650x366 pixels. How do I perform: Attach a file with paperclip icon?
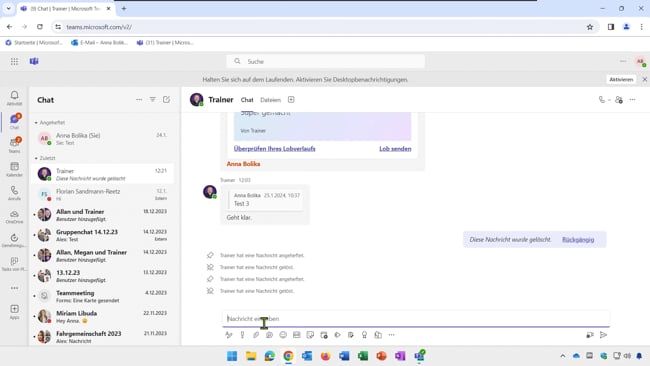tap(256, 335)
